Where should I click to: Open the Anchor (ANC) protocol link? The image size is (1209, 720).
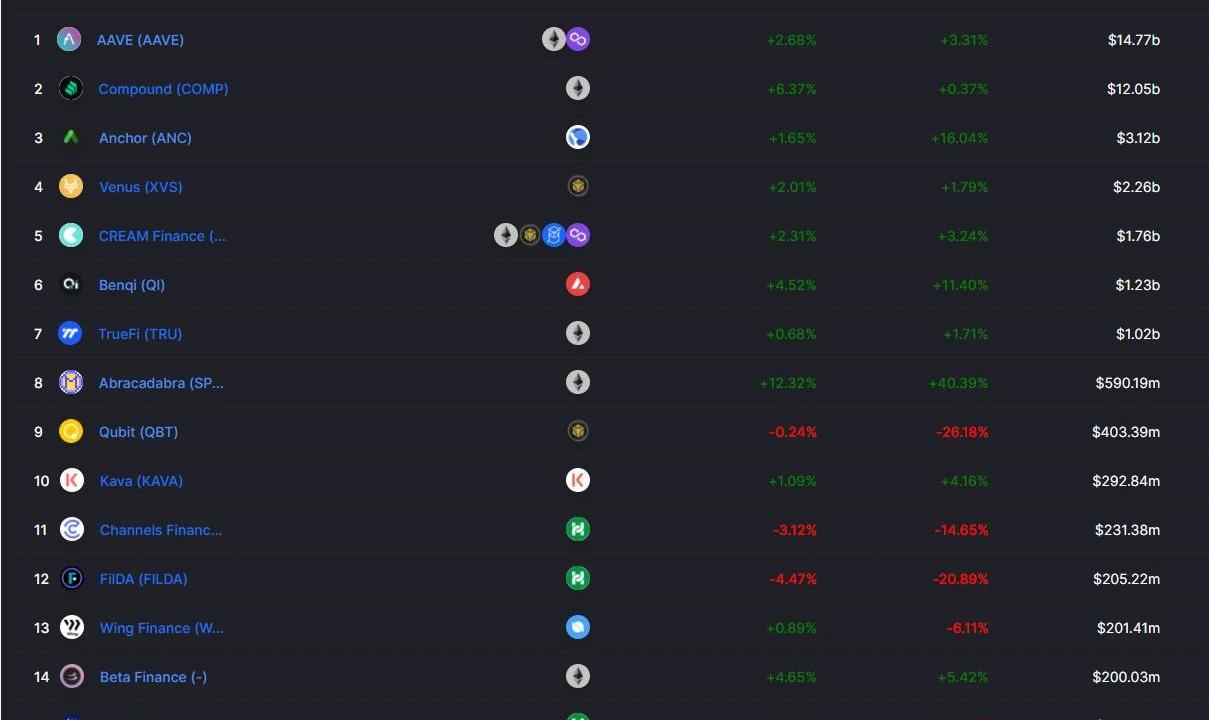tap(145, 138)
